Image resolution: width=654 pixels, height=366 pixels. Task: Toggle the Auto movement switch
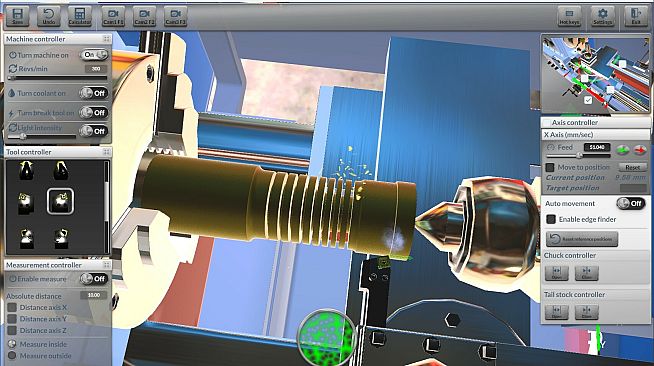click(630, 203)
